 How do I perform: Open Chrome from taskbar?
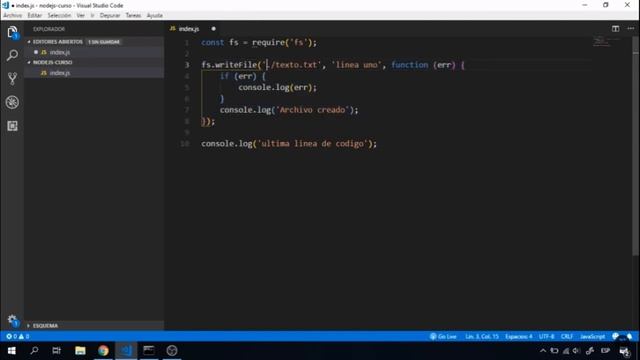pyautogui.click(x=103, y=351)
